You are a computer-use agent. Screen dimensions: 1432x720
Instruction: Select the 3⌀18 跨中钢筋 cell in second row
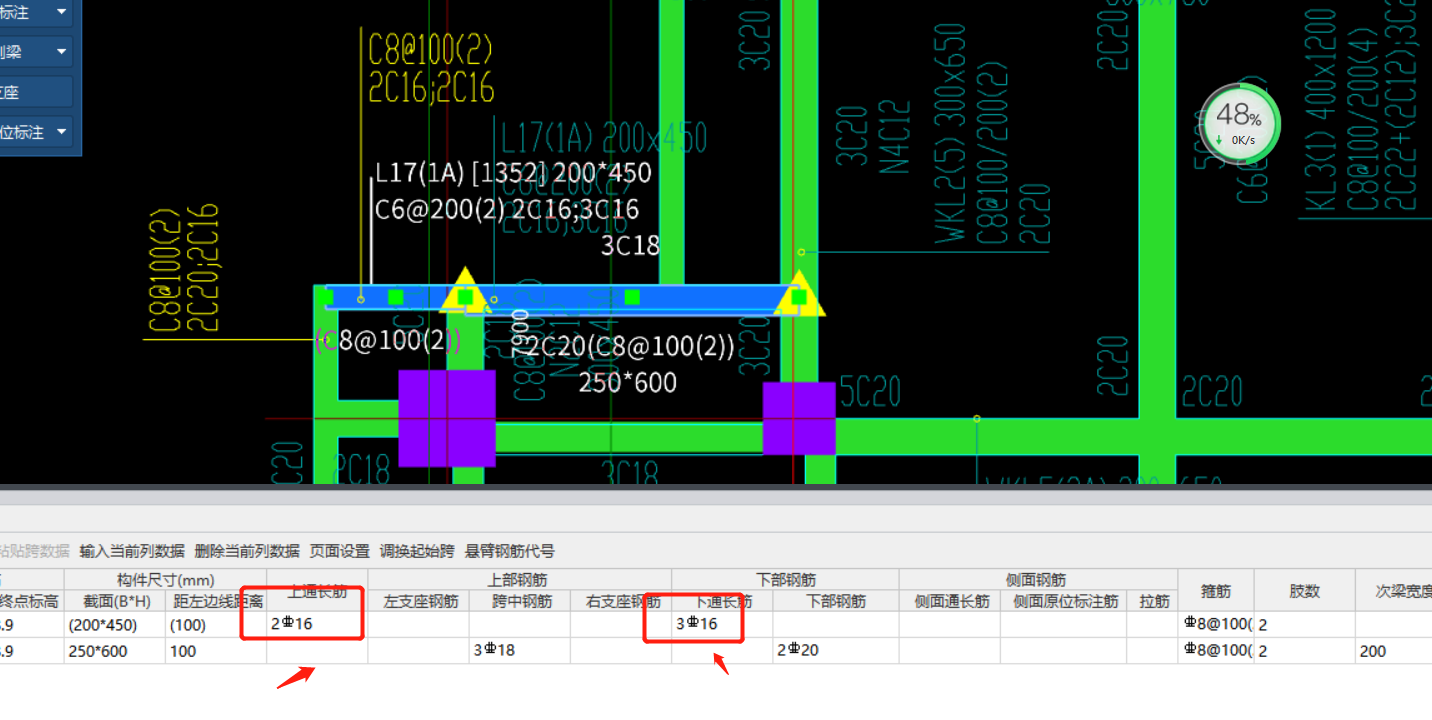coord(520,651)
